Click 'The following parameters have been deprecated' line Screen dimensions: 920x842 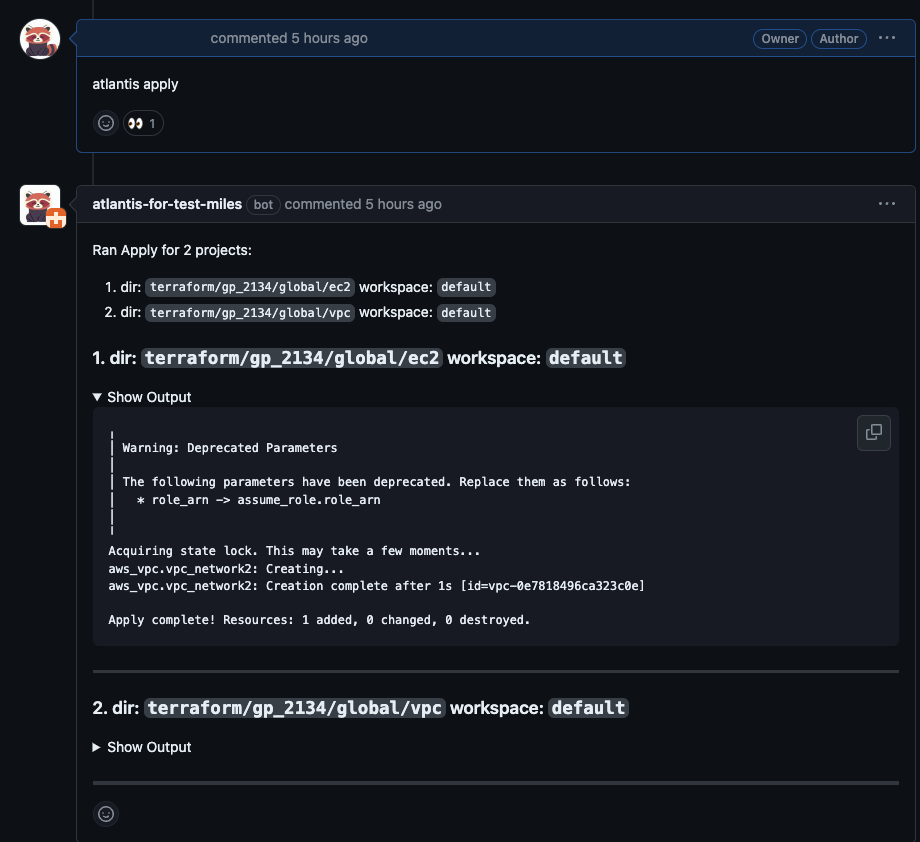point(376,482)
